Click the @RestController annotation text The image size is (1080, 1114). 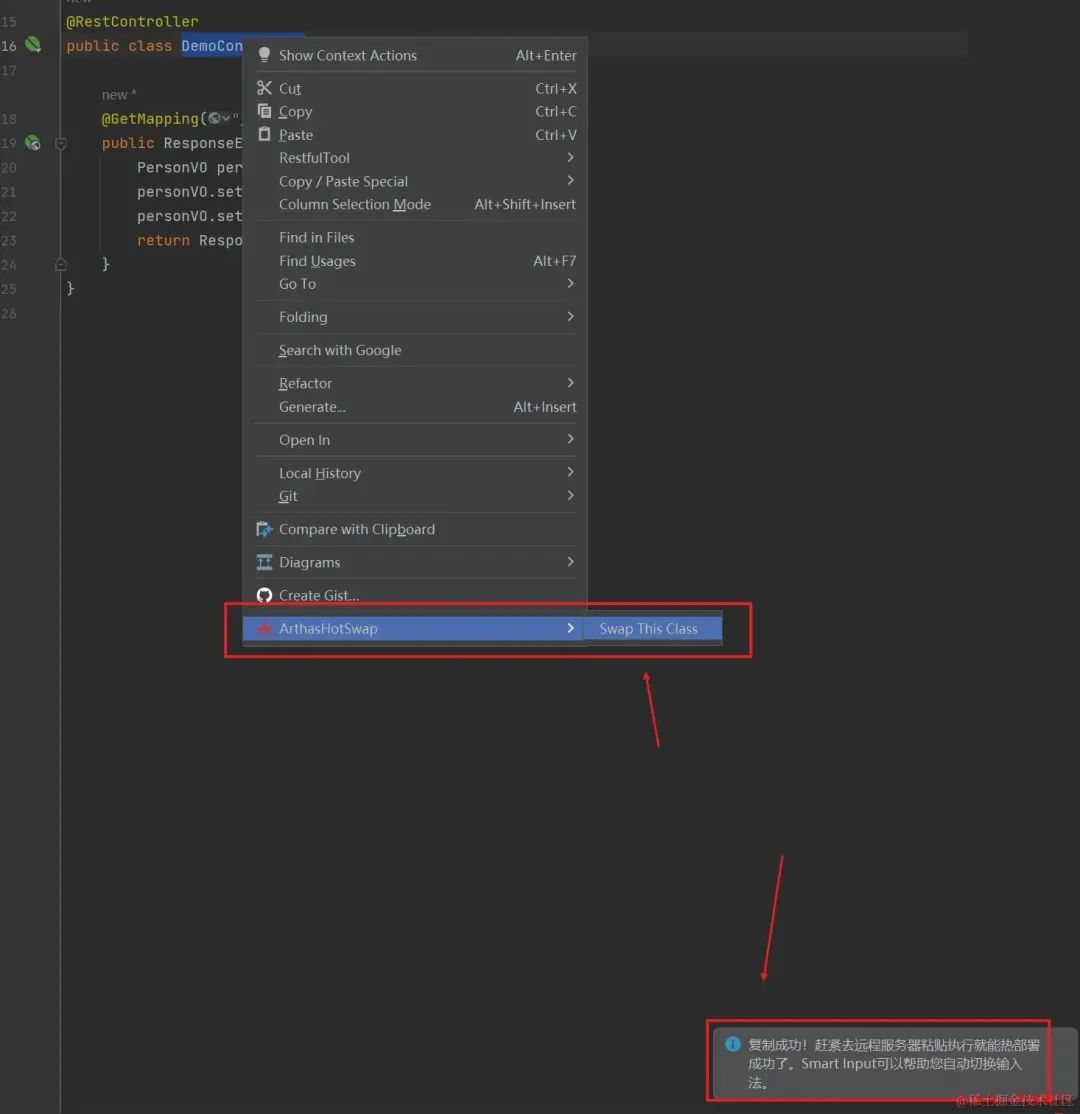(x=132, y=21)
